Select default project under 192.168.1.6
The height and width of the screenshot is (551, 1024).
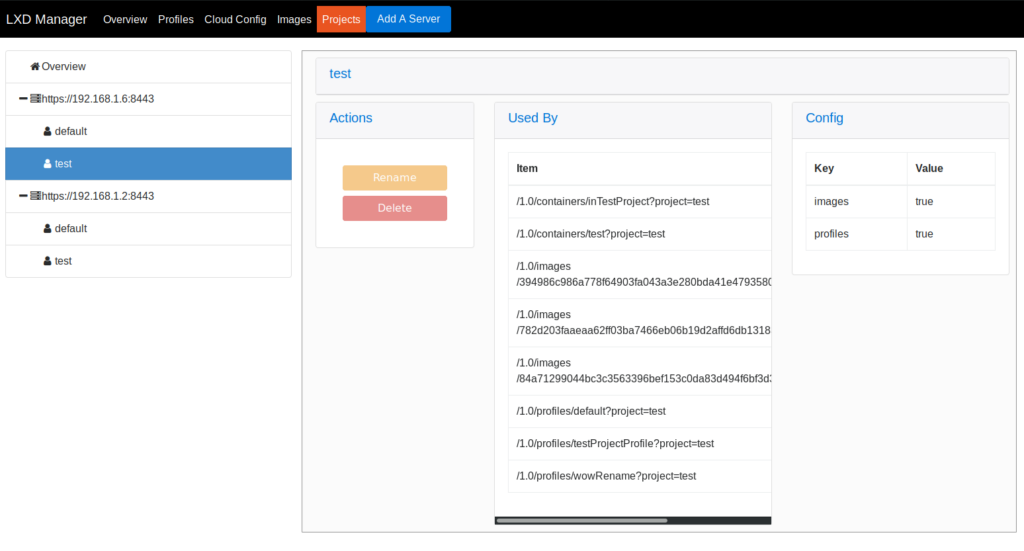148,131
